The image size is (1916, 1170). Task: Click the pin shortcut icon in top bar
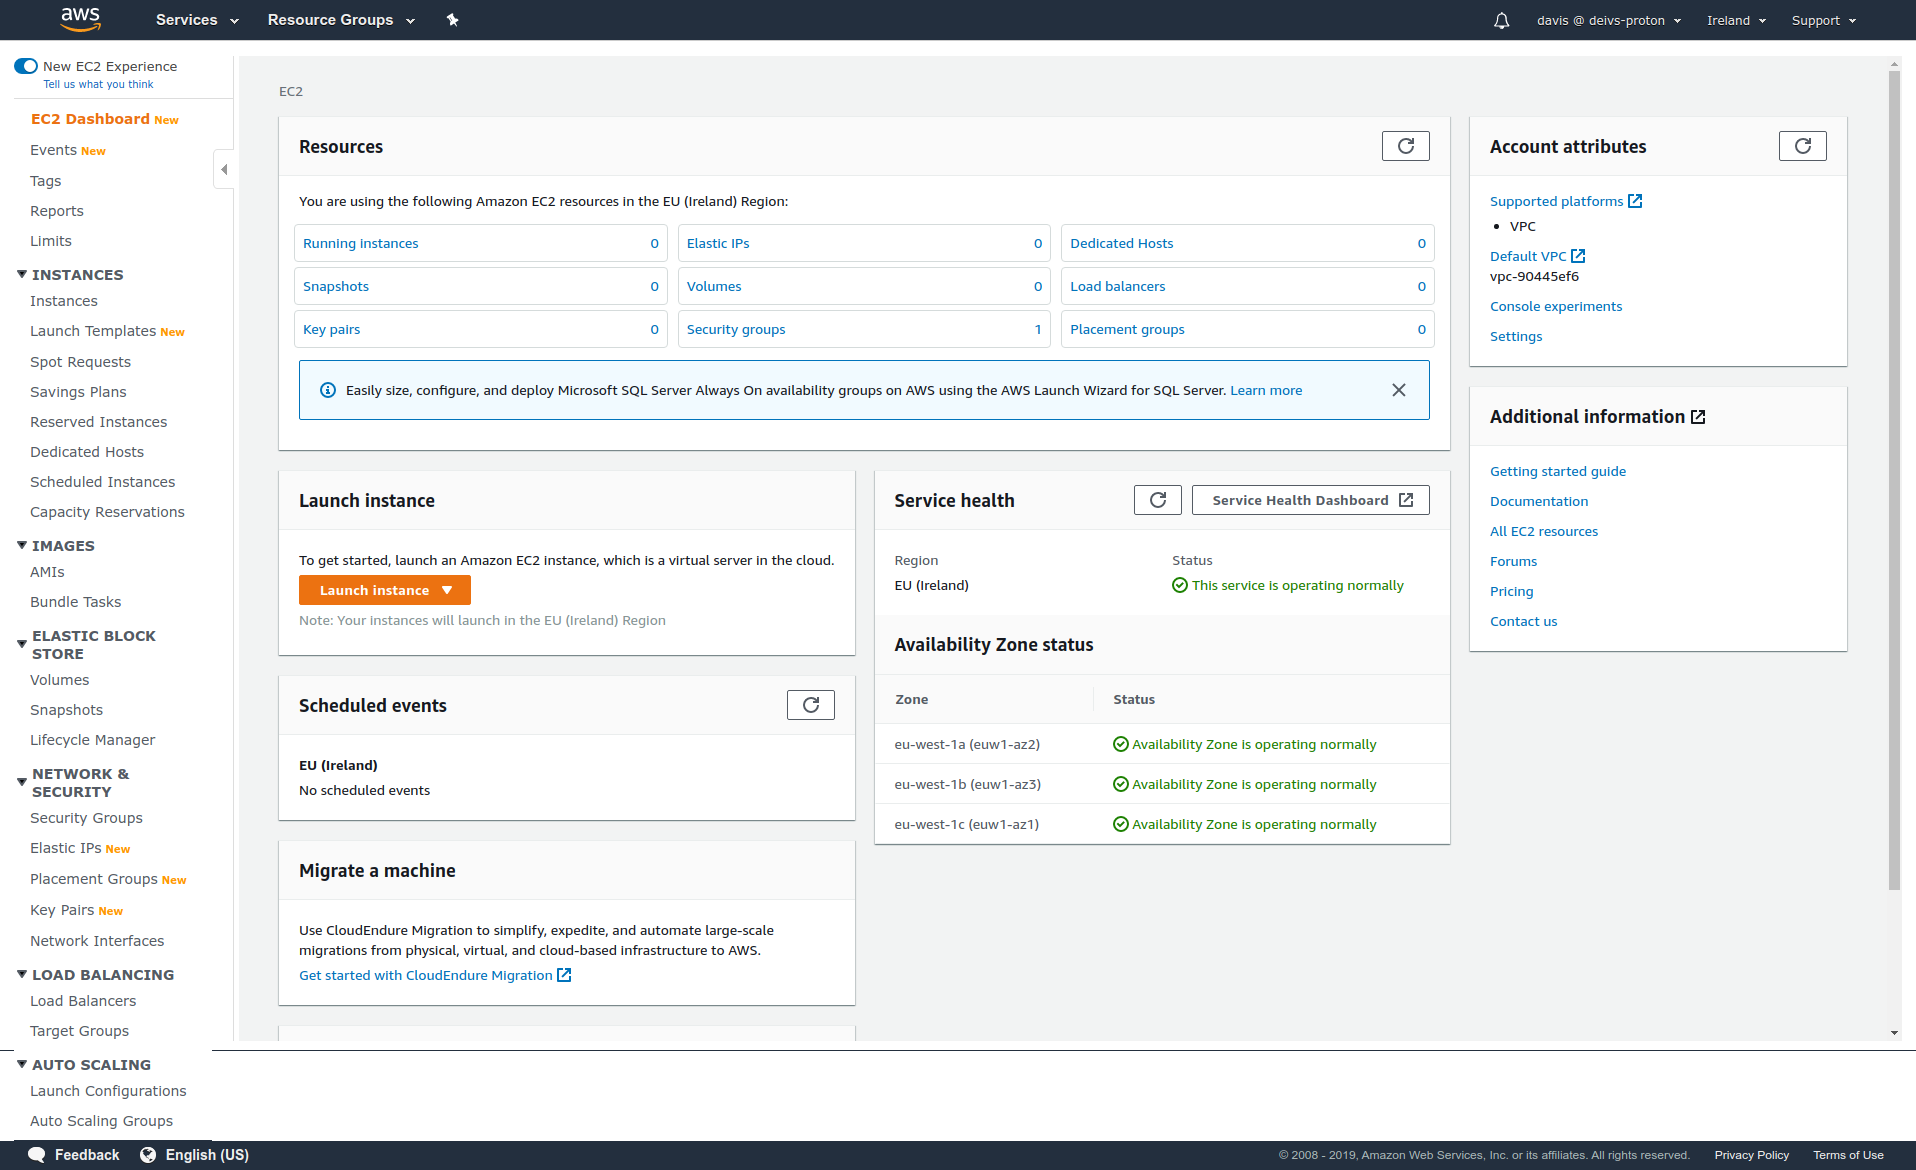452,20
